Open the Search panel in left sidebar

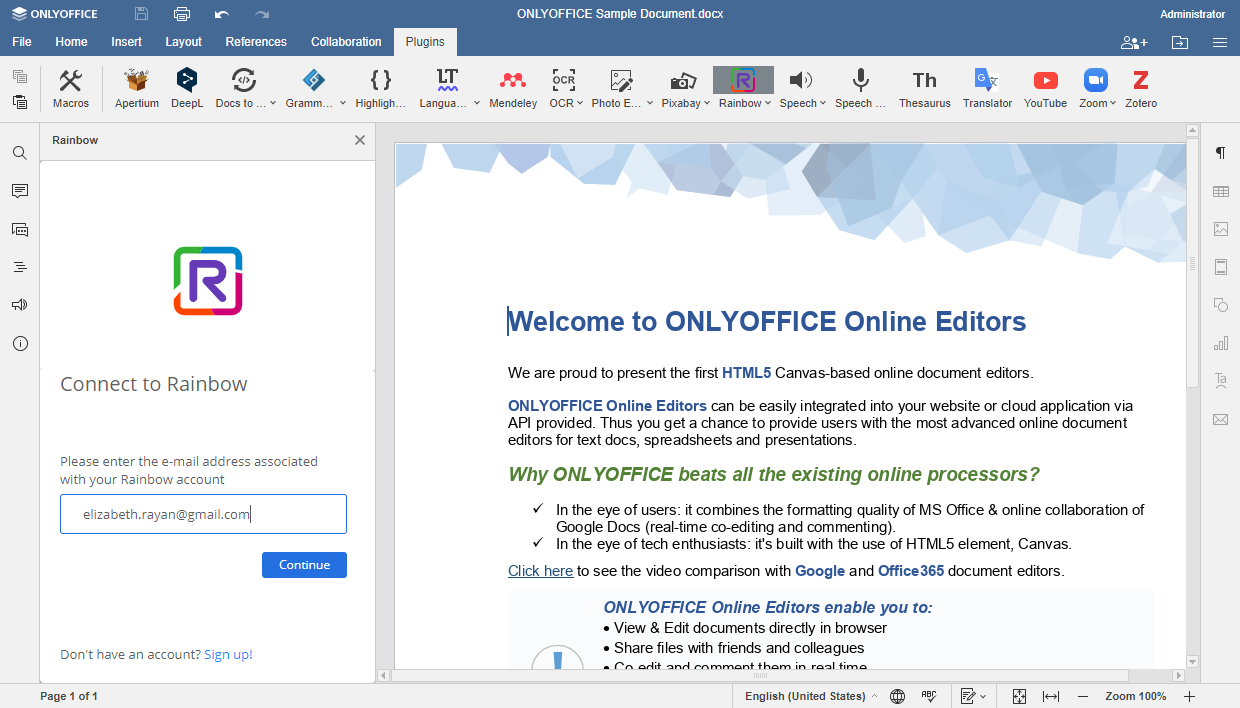(x=20, y=153)
